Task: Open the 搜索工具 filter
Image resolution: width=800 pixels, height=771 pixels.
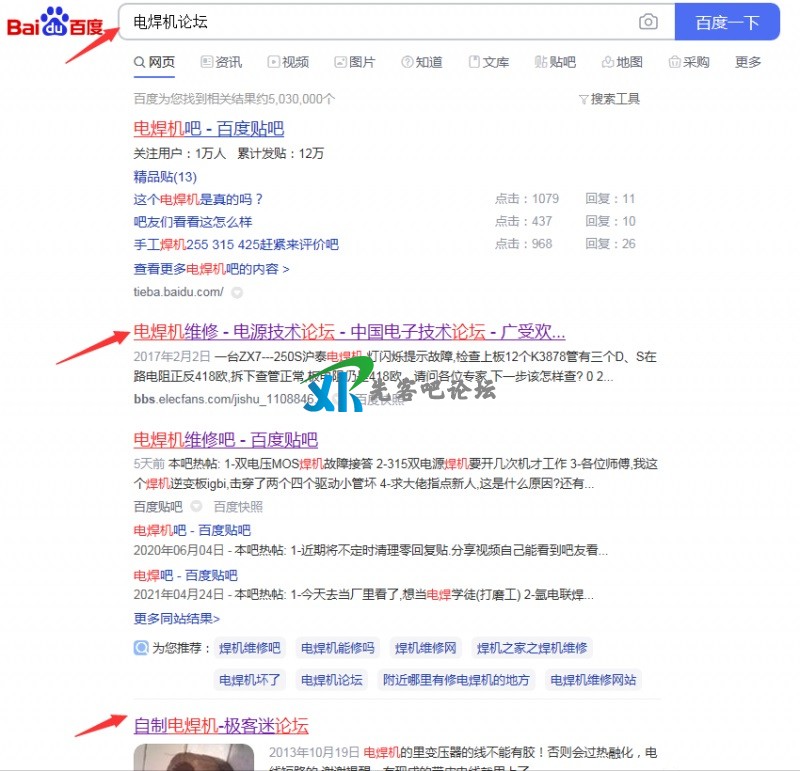Action: point(609,99)
